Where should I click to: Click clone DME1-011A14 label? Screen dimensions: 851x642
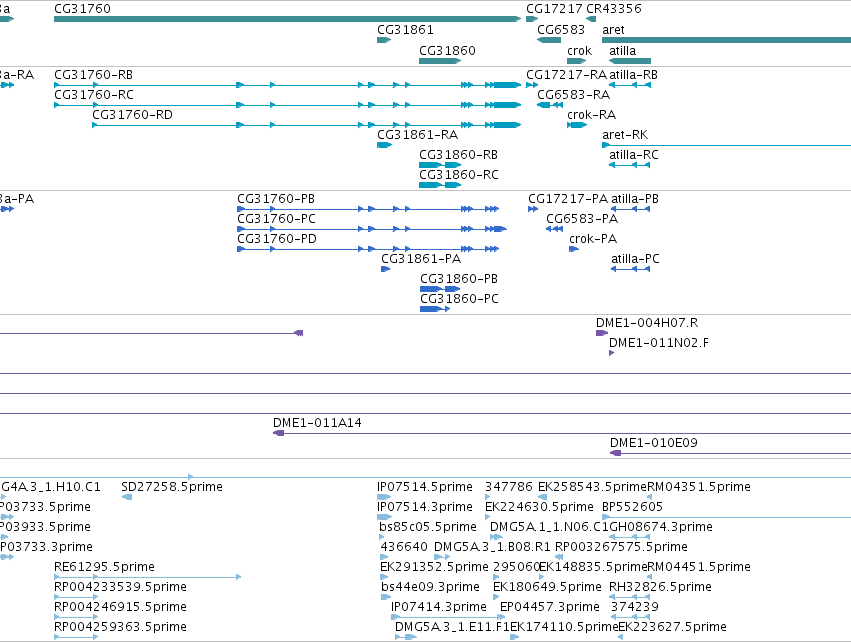pyautogui.click(x=317, y=423)
